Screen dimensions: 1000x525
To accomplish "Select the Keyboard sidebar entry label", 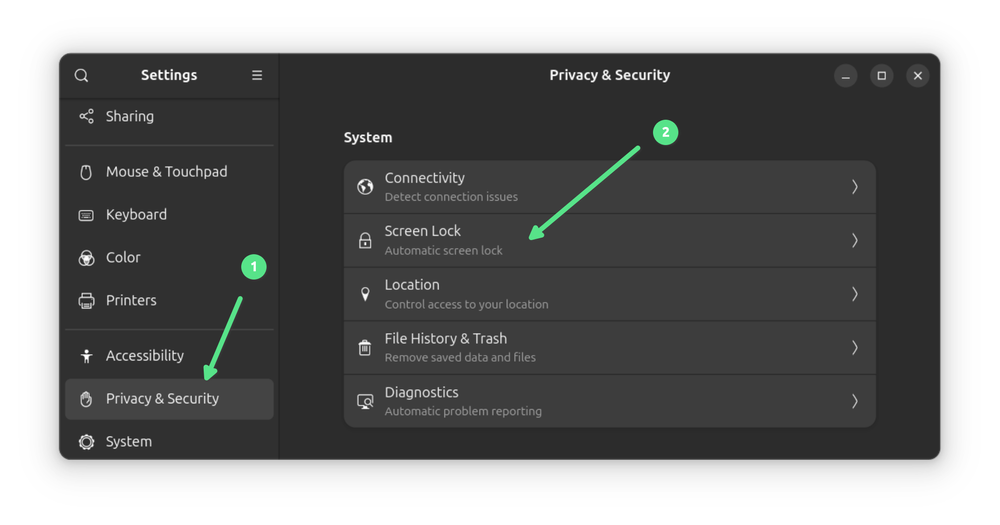I will click(136, 215).
